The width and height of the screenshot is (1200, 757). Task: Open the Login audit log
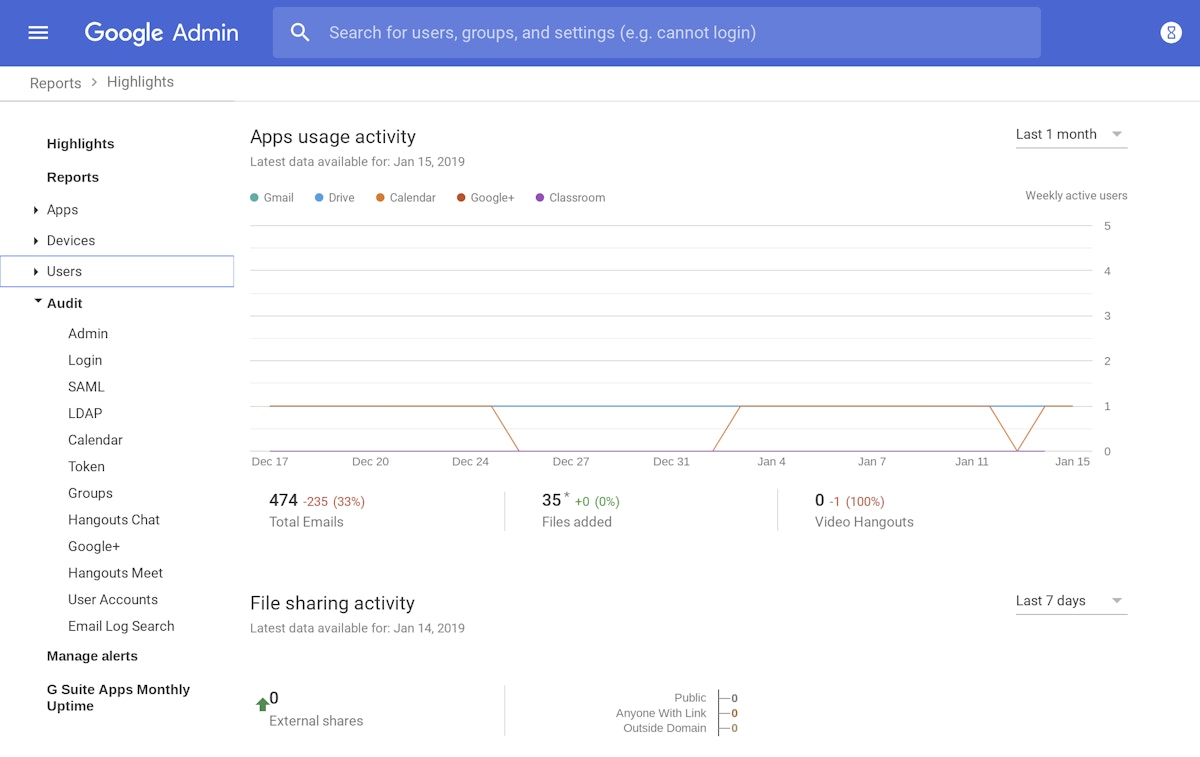[85, 360]
